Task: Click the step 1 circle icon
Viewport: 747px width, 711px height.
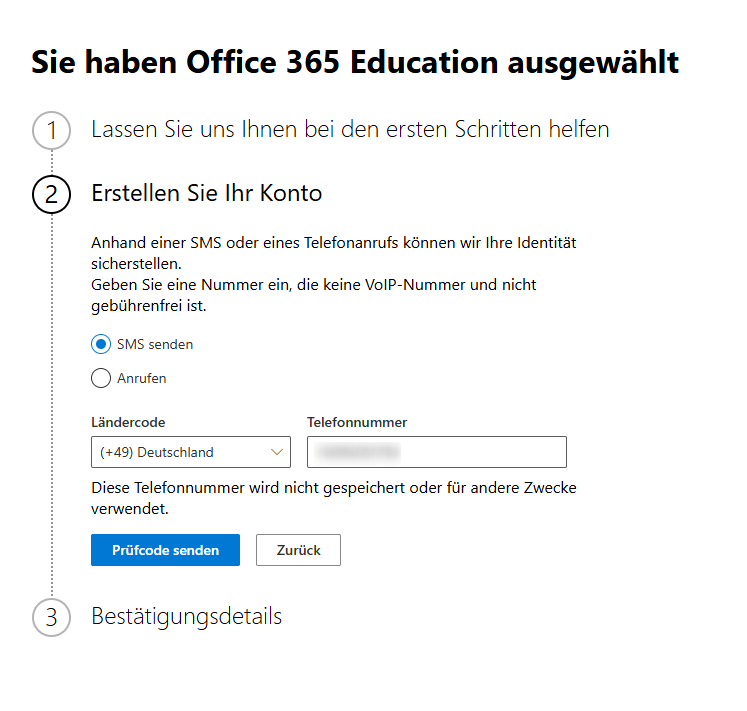Action: click(x=51, y=130)
